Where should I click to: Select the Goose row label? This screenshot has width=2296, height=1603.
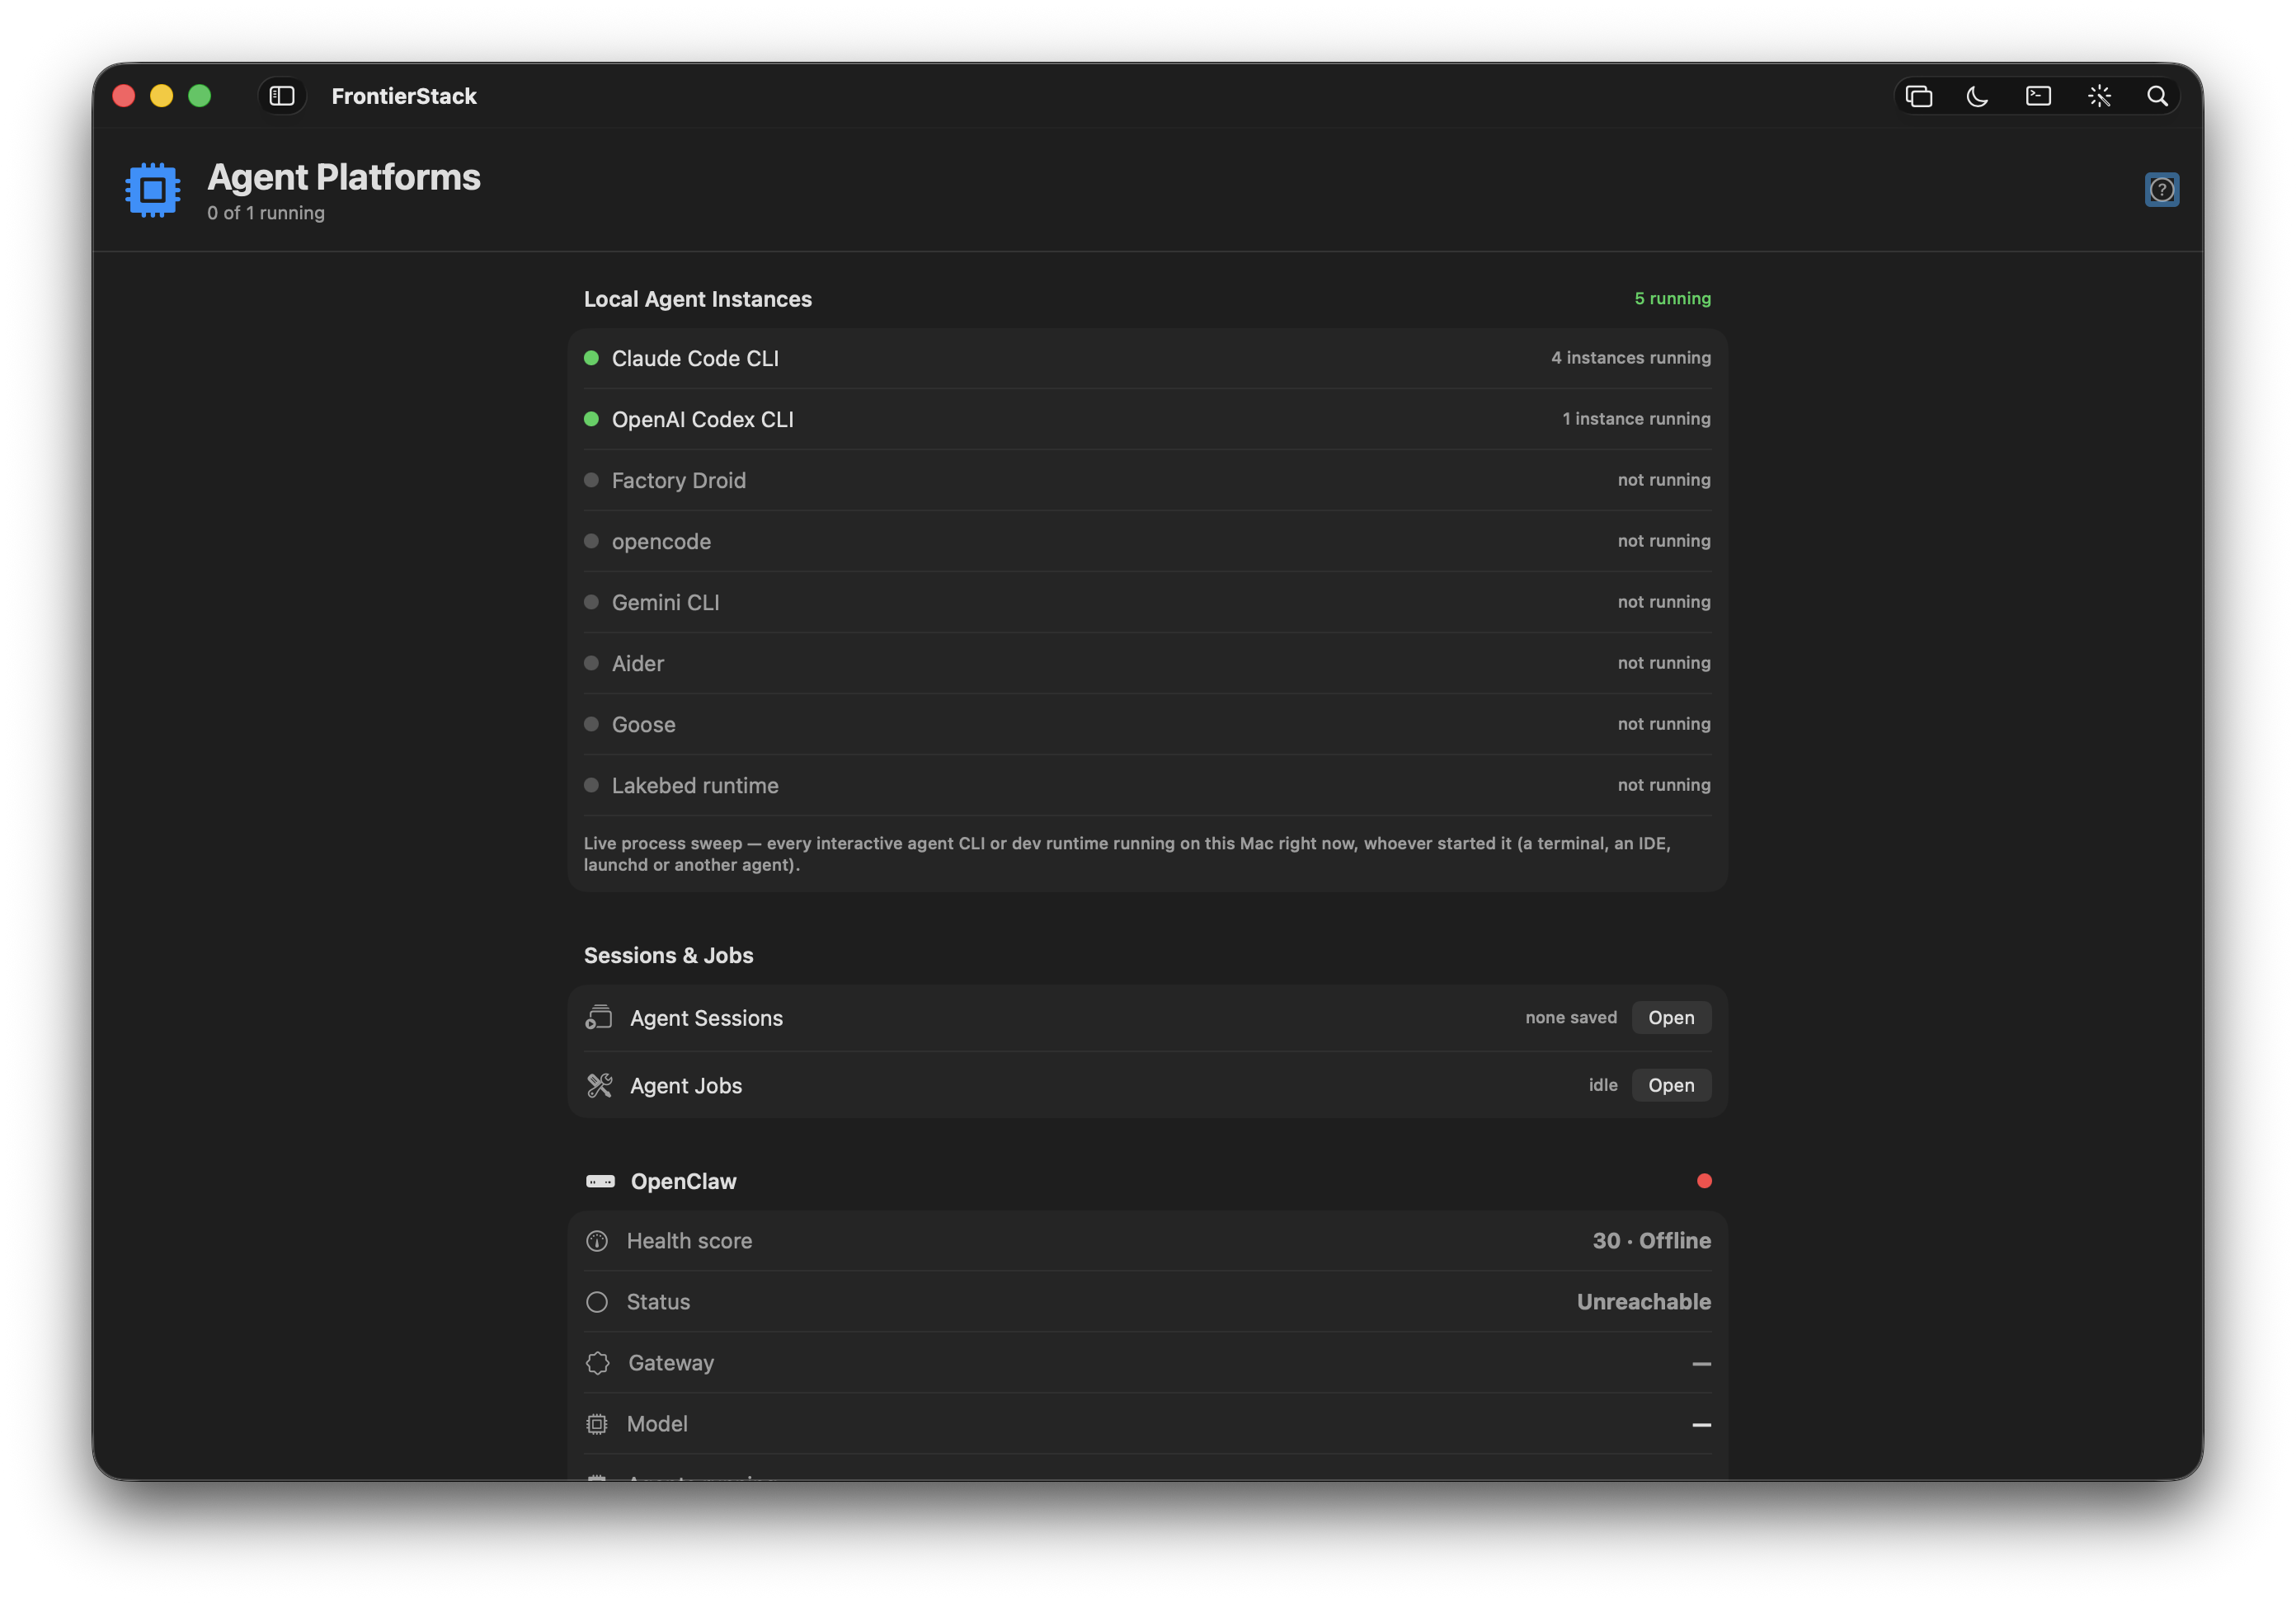click(x=644, y=724)
